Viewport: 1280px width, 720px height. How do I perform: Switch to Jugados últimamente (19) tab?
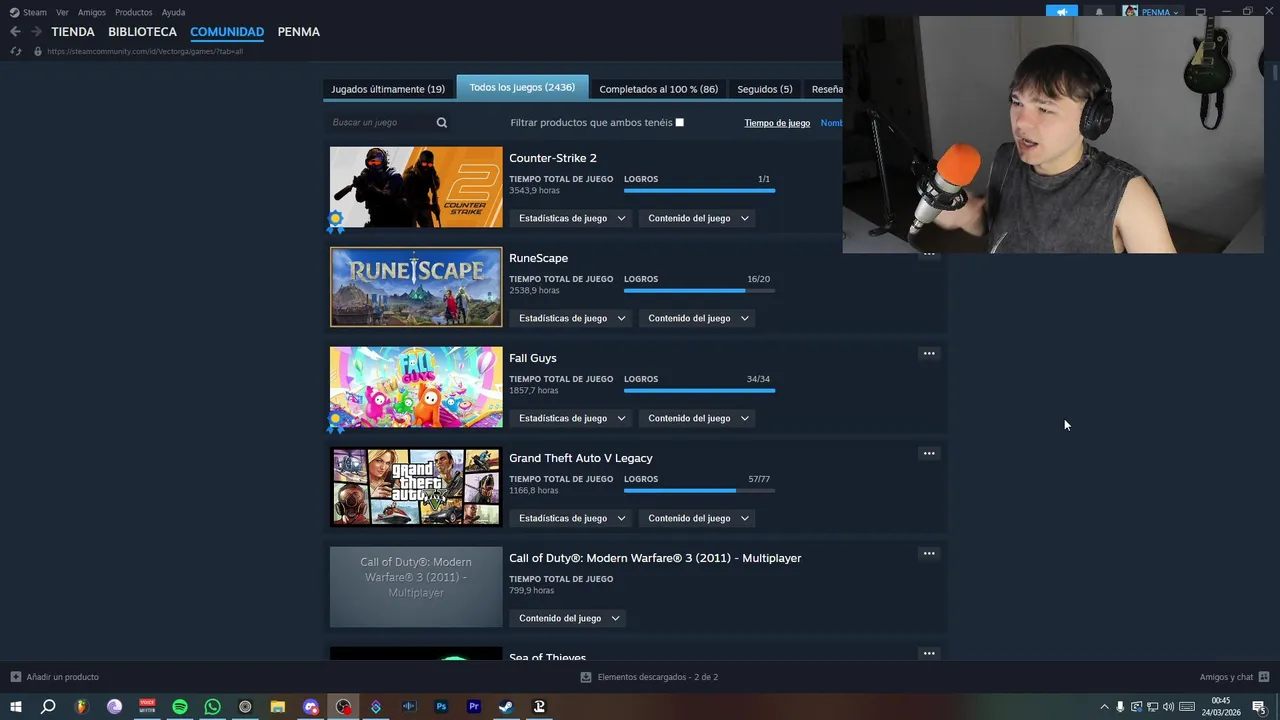click(388, 89)
